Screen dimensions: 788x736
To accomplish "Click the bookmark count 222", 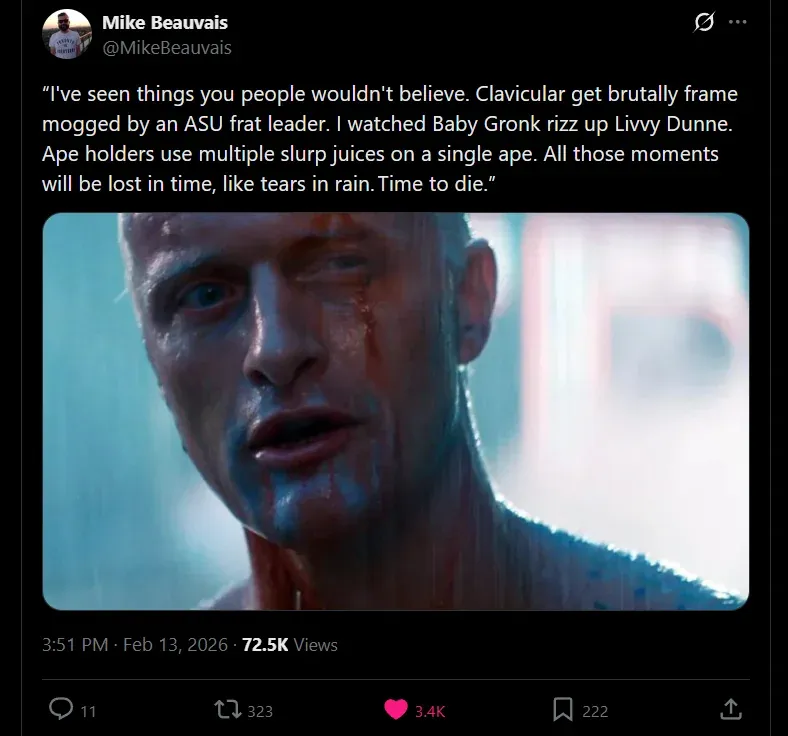I will pos(595,711).
